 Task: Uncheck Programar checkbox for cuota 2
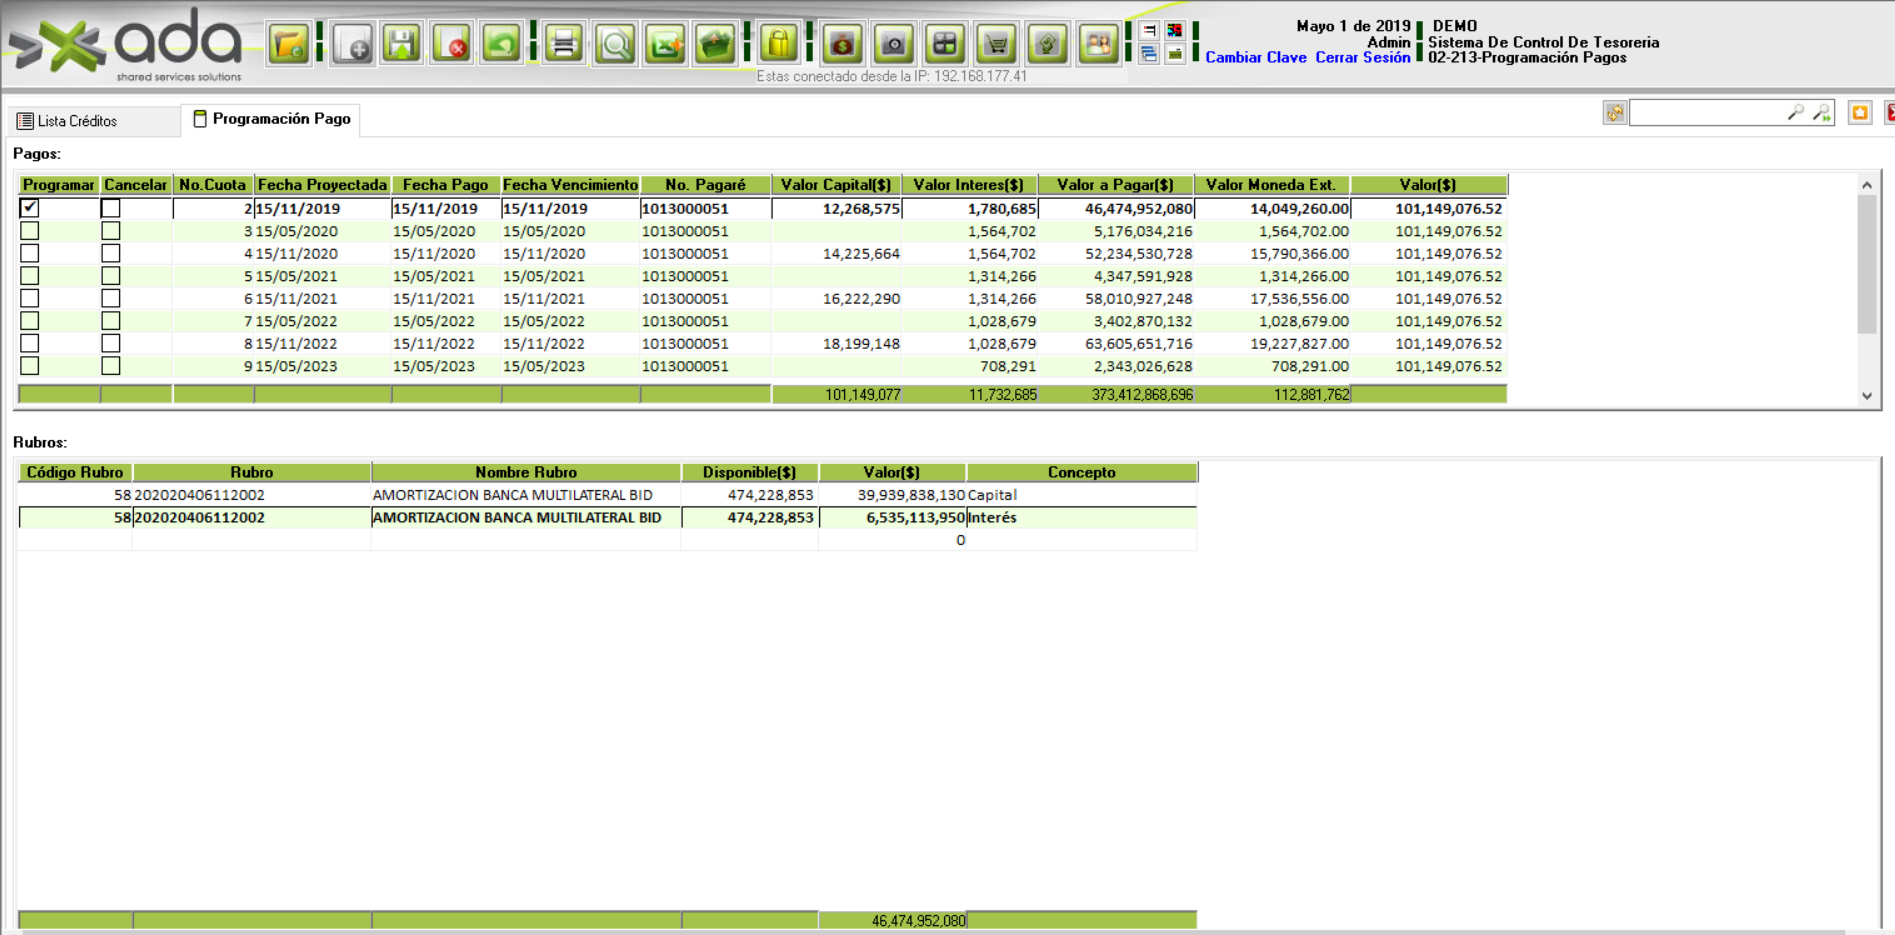[30, 208]
